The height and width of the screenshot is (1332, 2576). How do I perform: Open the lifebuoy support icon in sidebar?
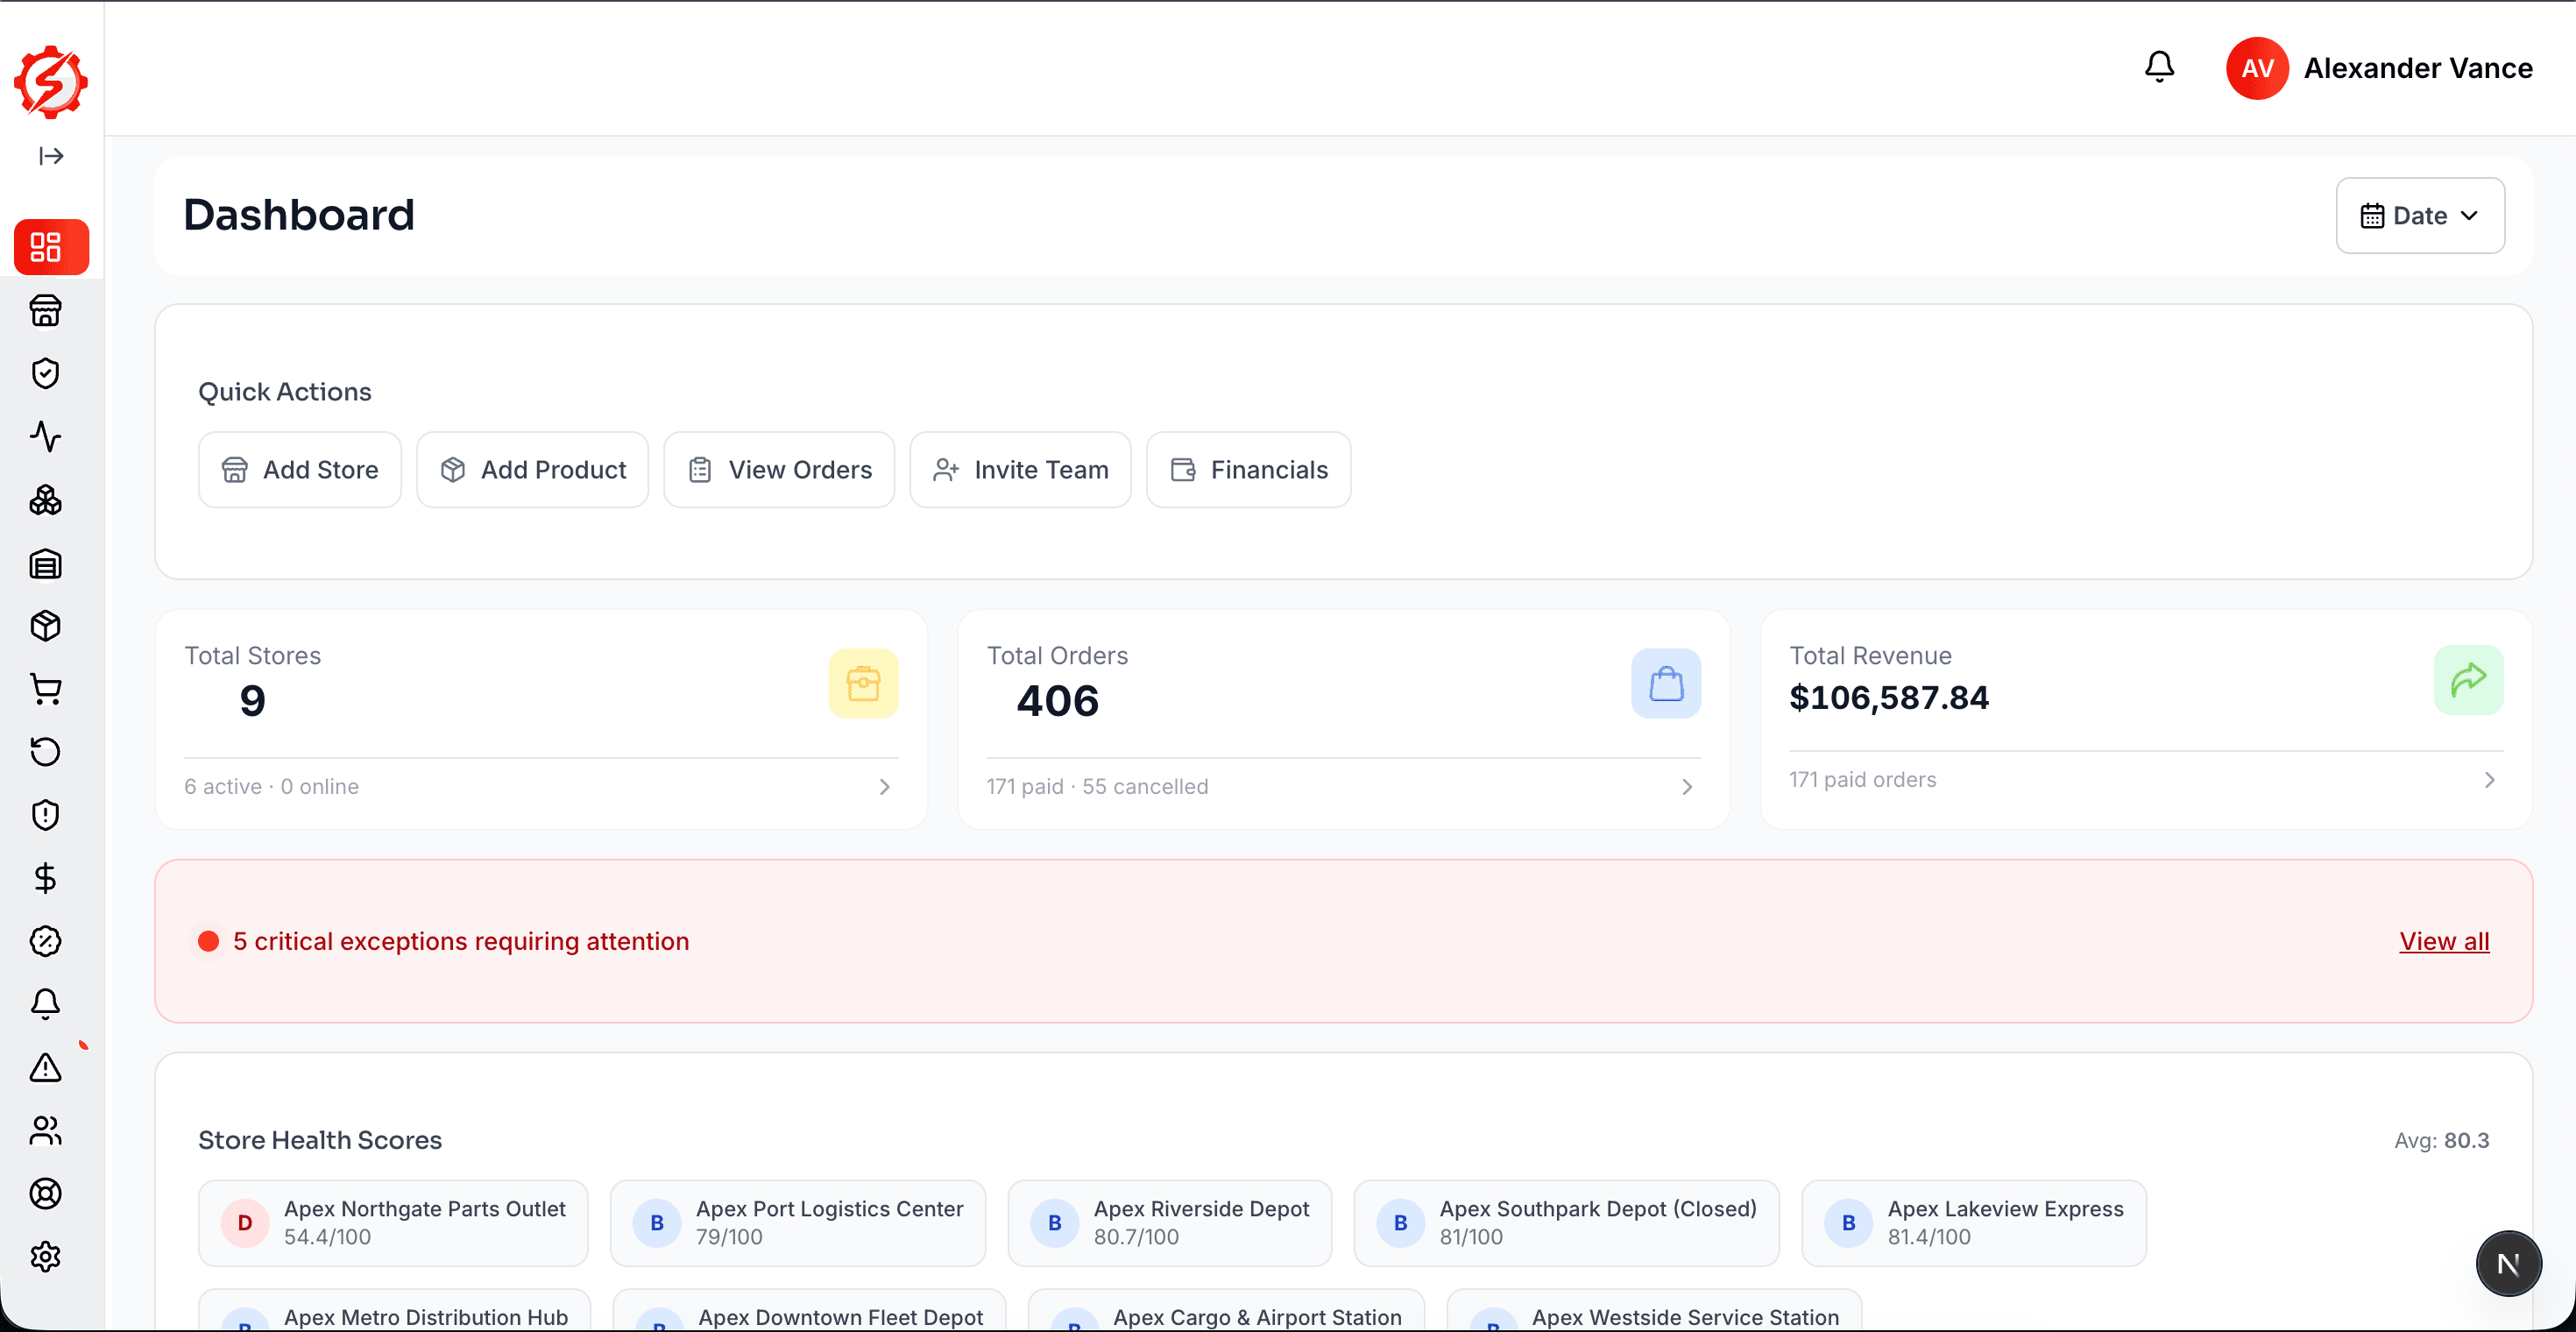[46, 1194]
